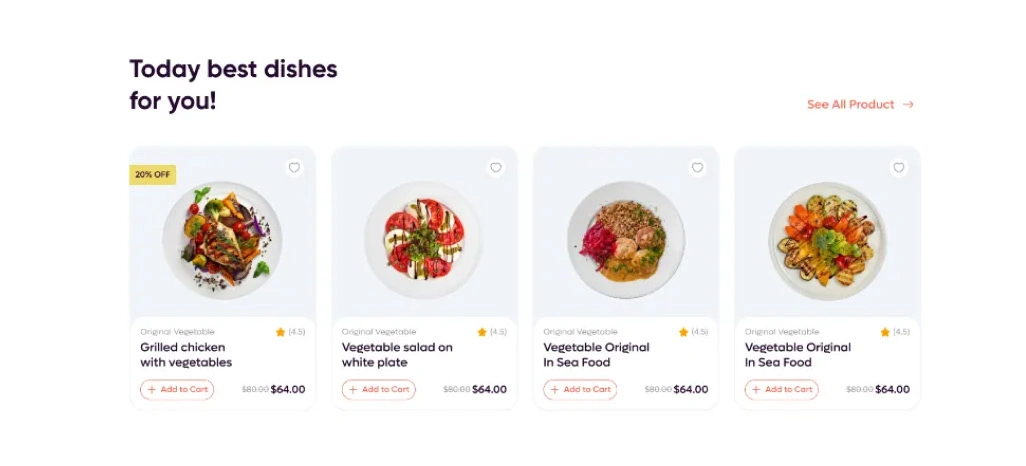Add Grilled chicken with vegetables to cart
This screenshot has height=466, width=1026.
177,390
